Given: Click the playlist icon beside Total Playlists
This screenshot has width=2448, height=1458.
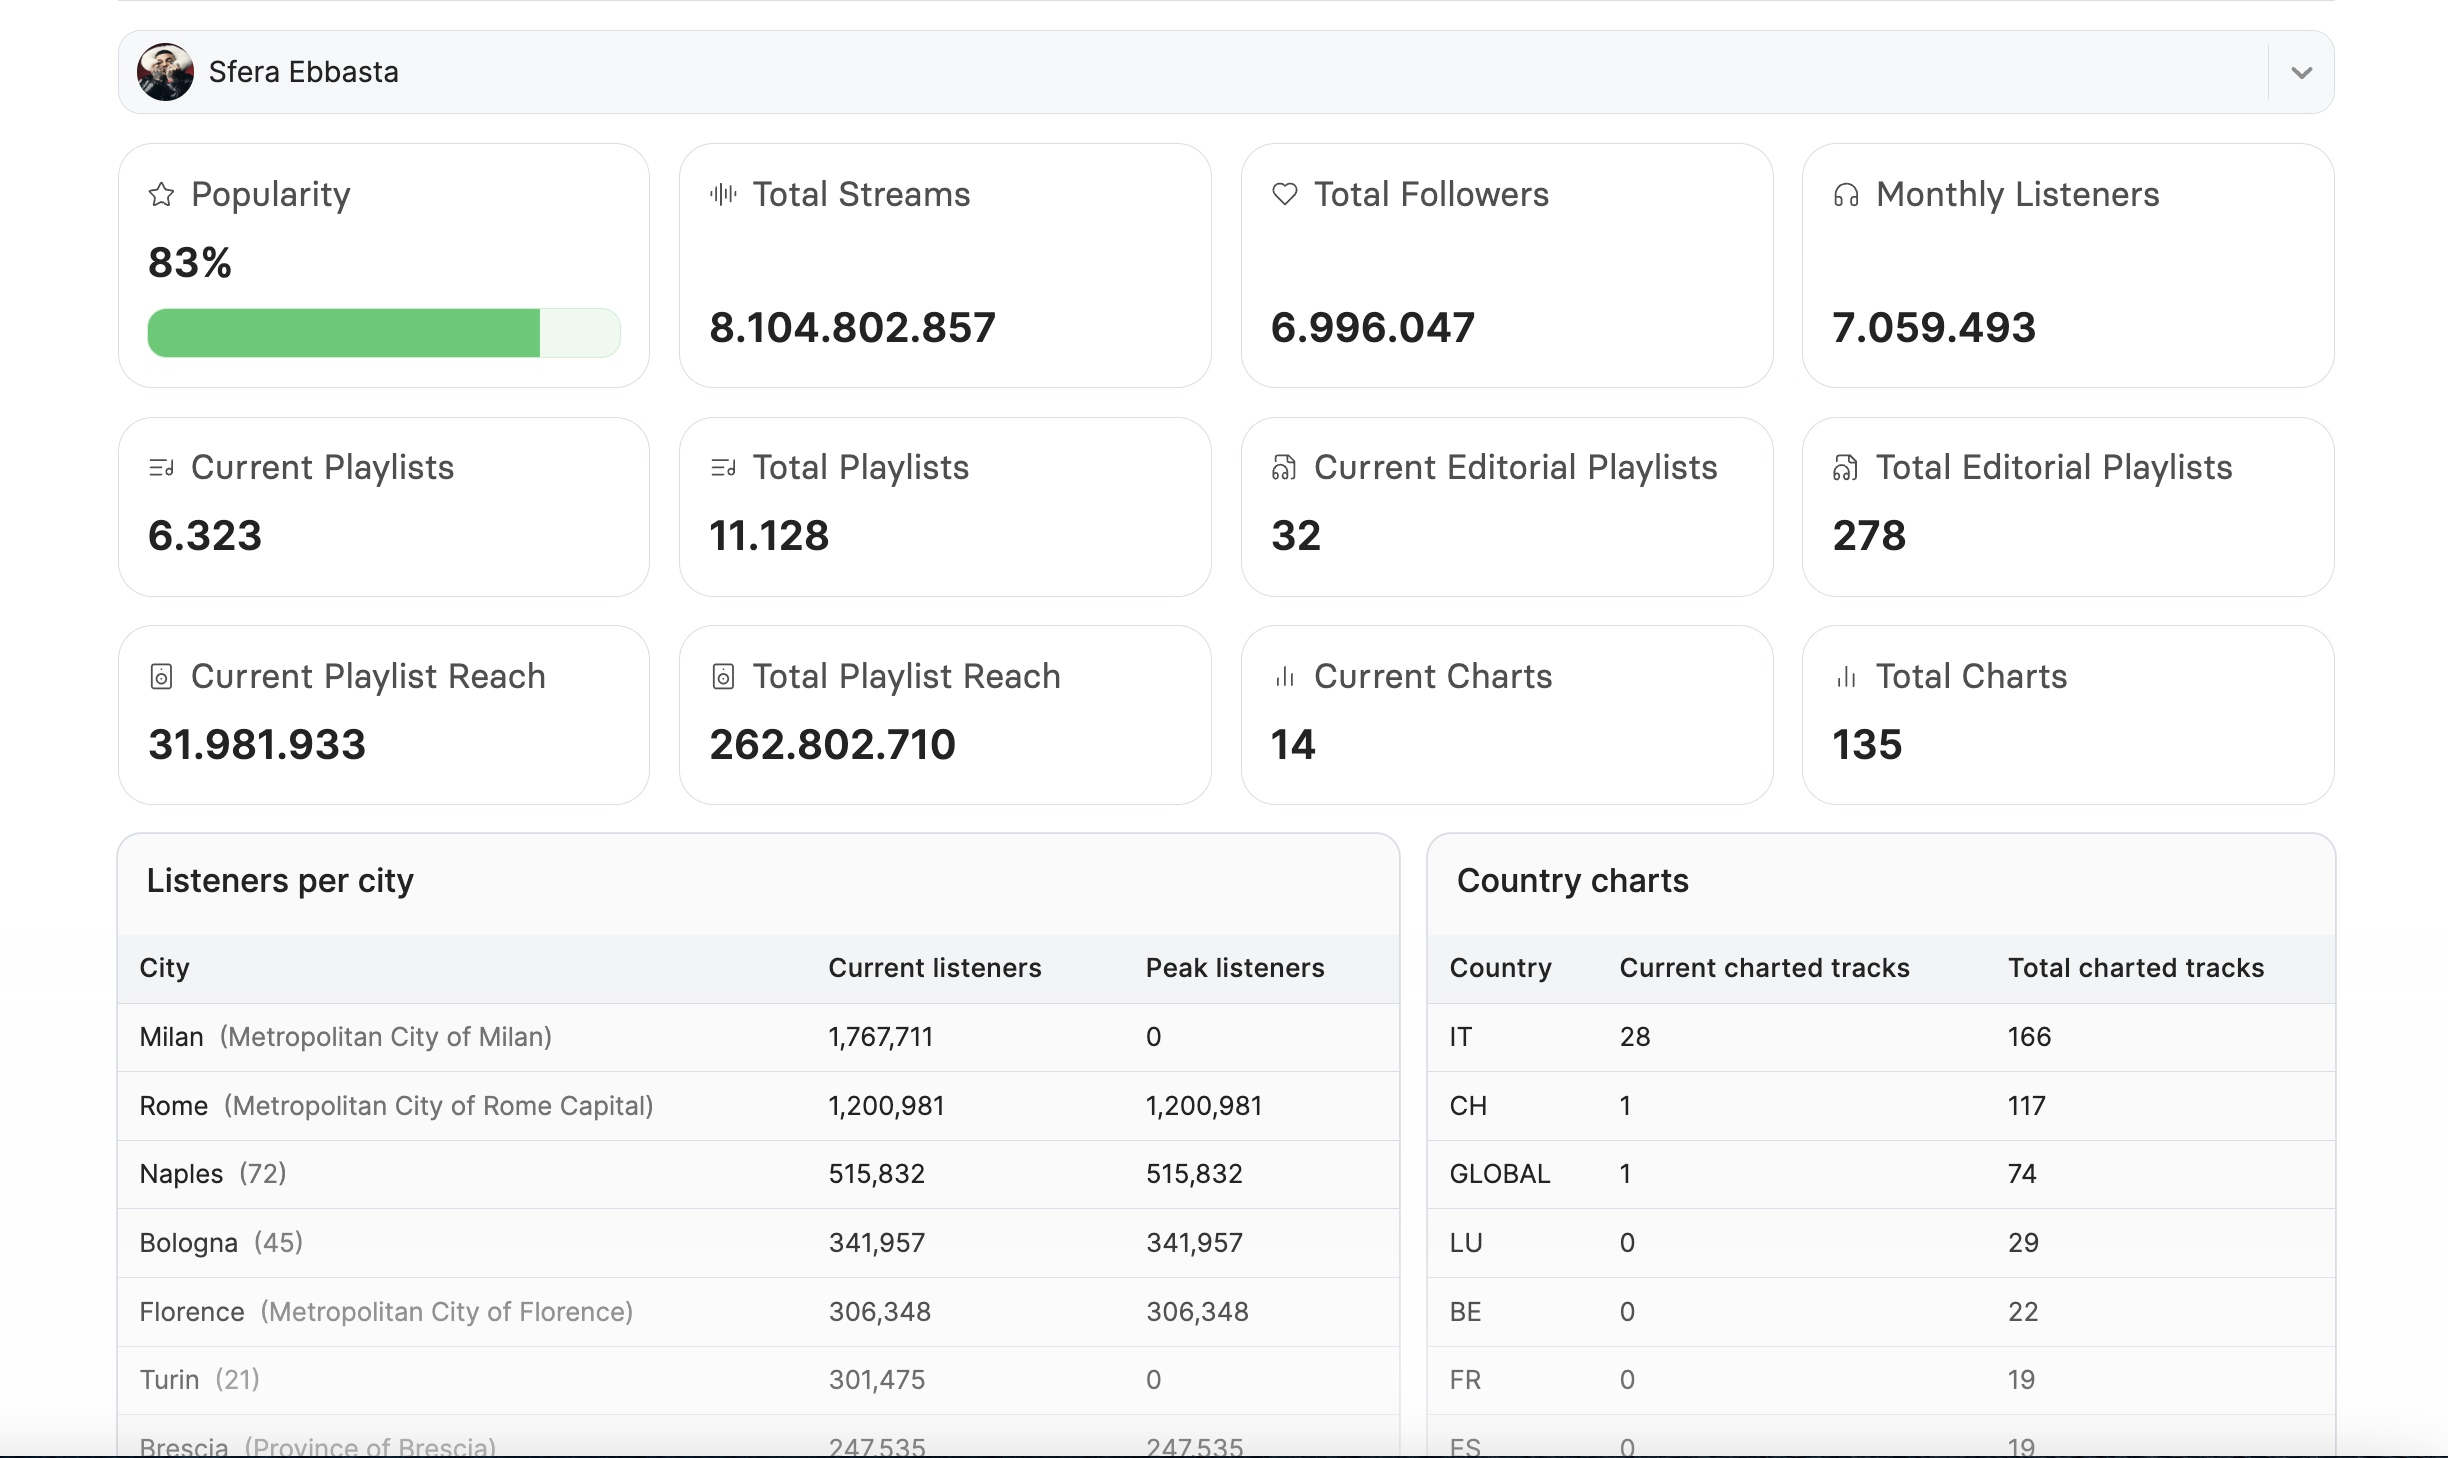Looking at the screenshot, I should point(723,467).
